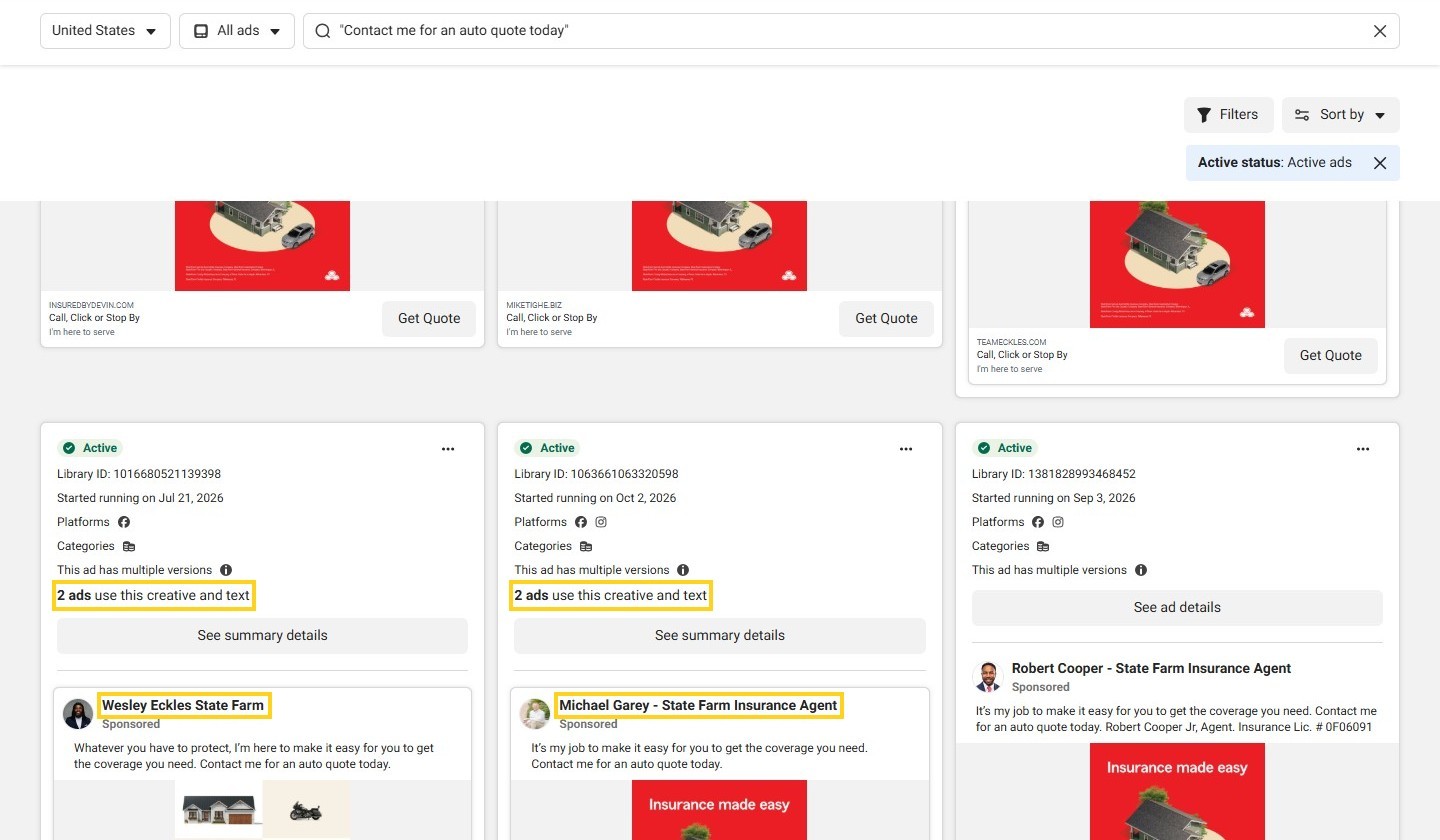Image resolution: width=1440 pixels, height=840 pixels.
Task: Click the TEAMECKLES.COM domain text
Action: pyautogui.click(x=1011, y=342)
